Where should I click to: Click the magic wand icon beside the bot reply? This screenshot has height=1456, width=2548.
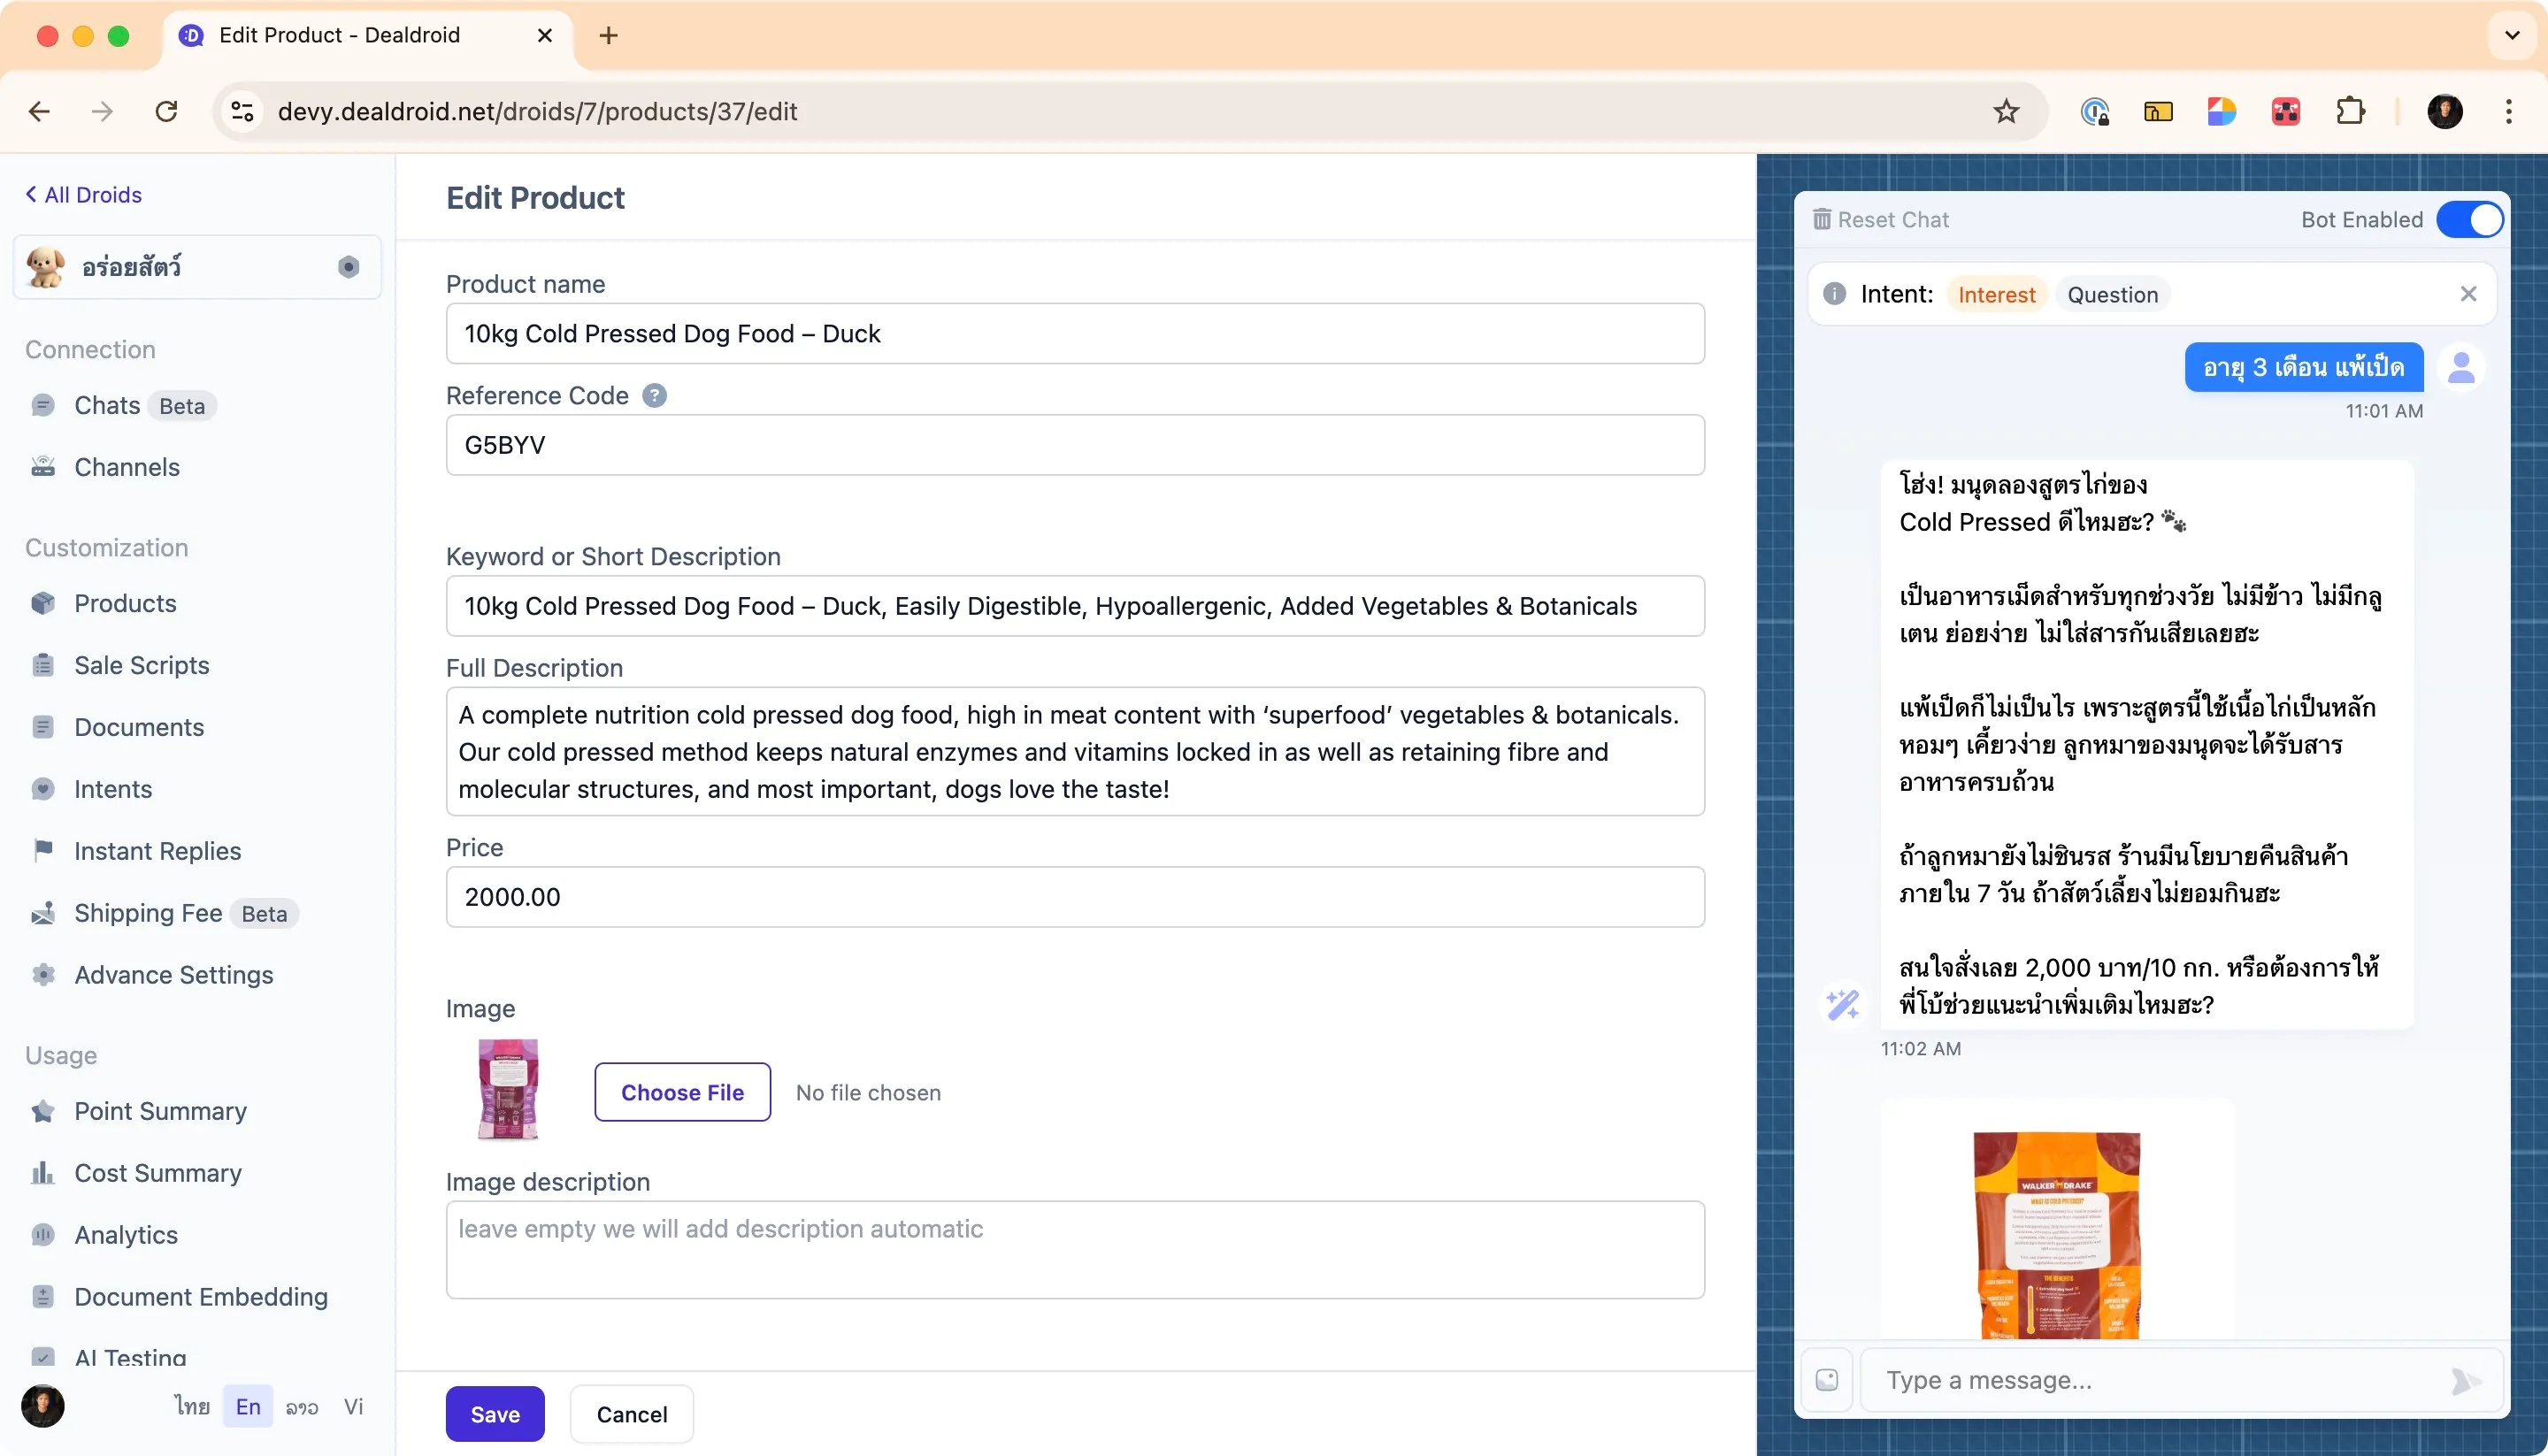(x=1843, y=1004)
